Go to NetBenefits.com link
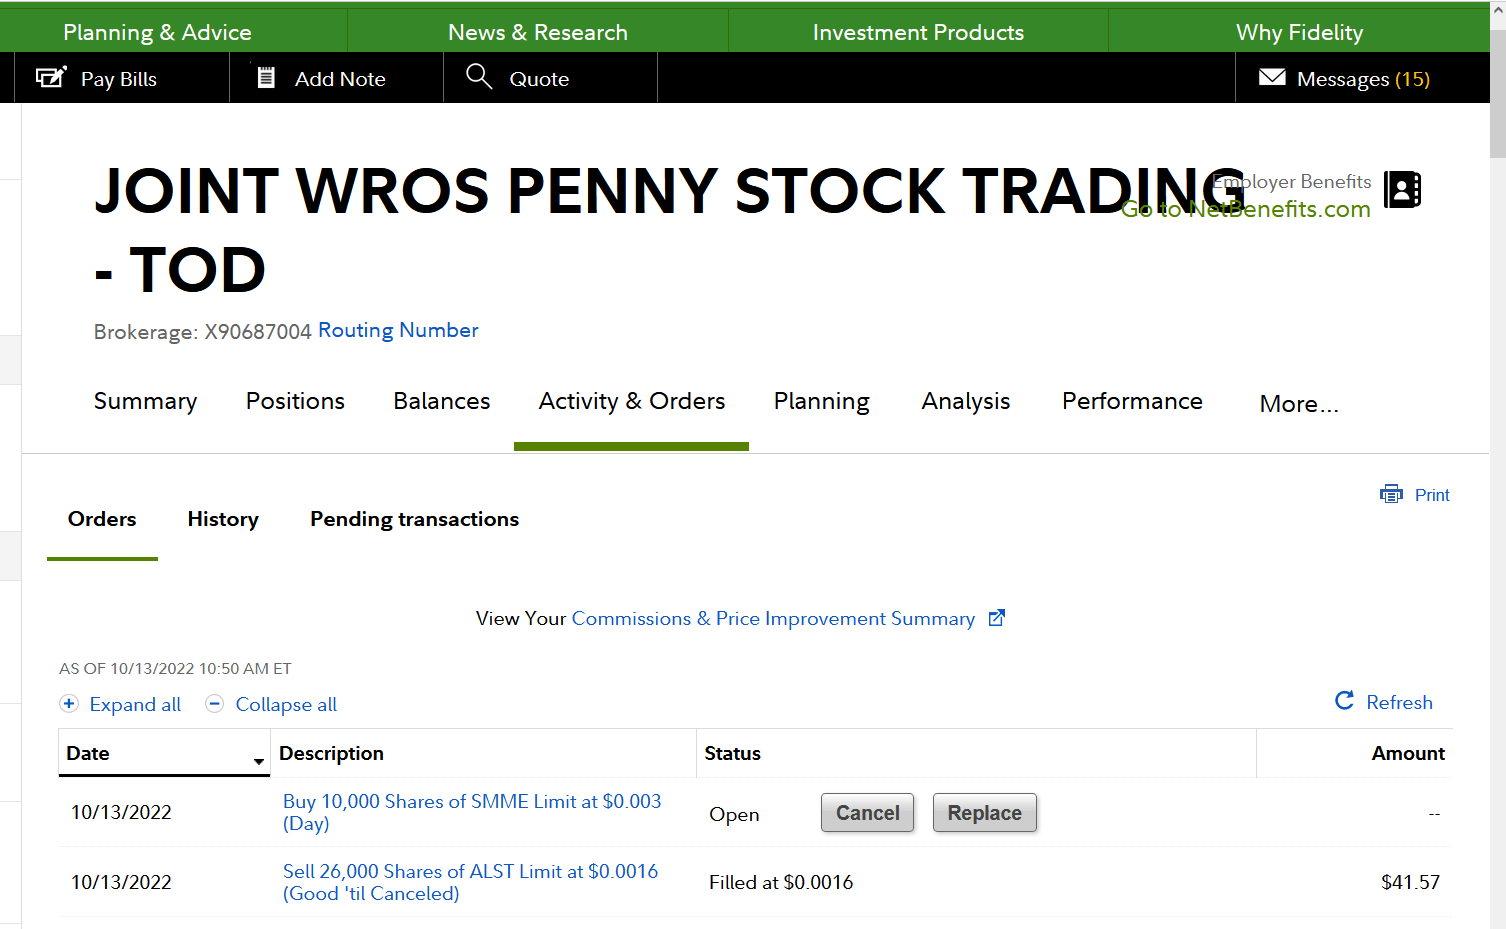 click(x=1245, y=209)
